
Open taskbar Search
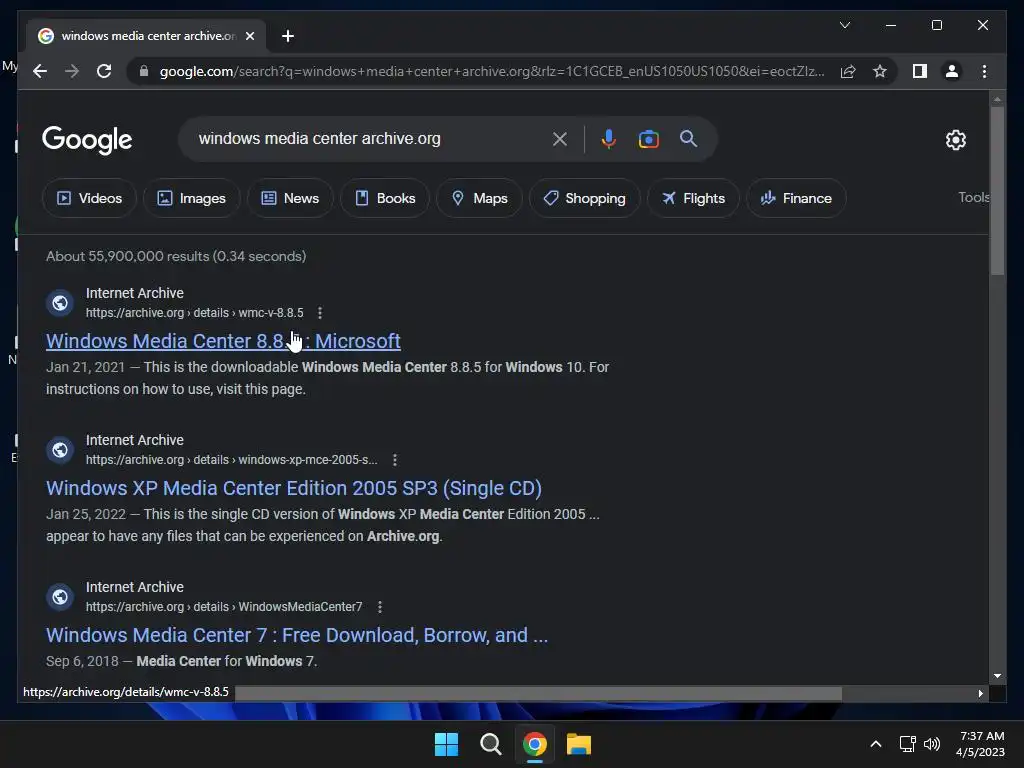[x=490, y=744]
